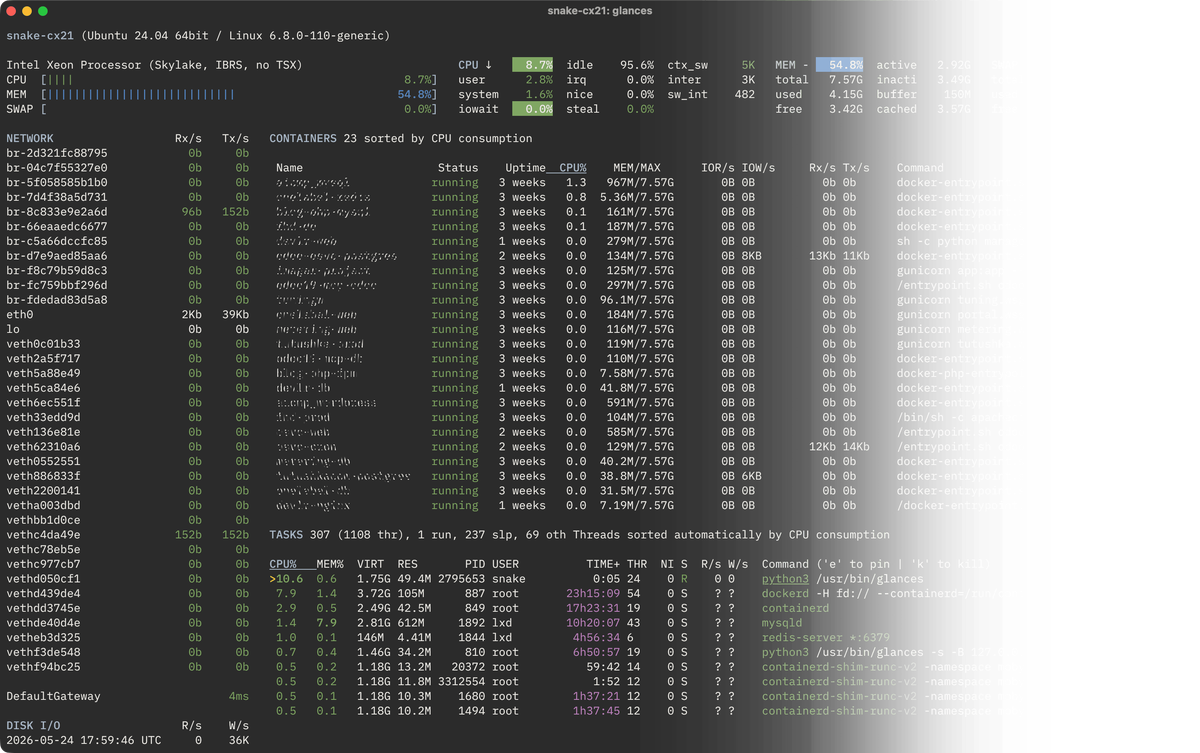Click containers 'Uptime' column header

(x=525, y=168)
